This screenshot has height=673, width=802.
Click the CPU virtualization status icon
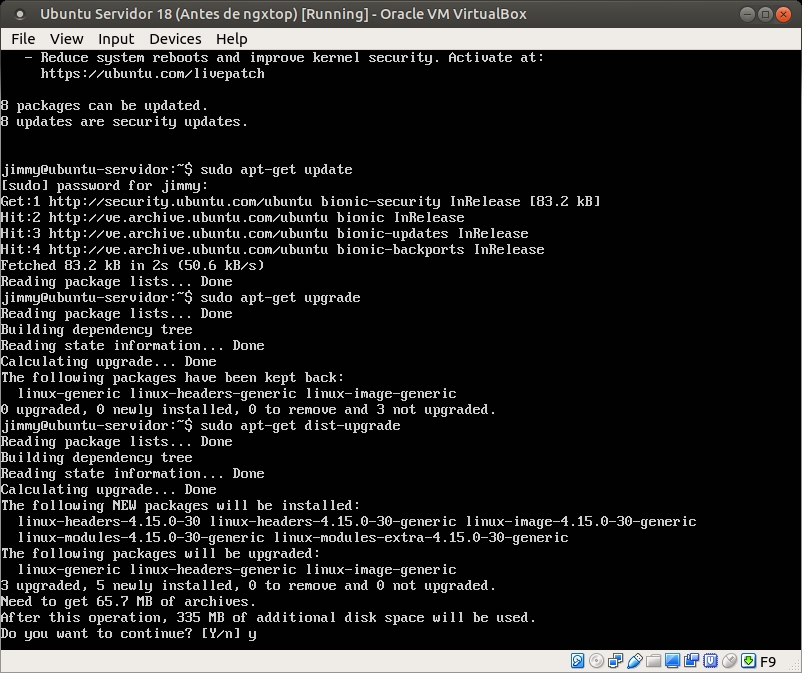[x=710, y=661]
